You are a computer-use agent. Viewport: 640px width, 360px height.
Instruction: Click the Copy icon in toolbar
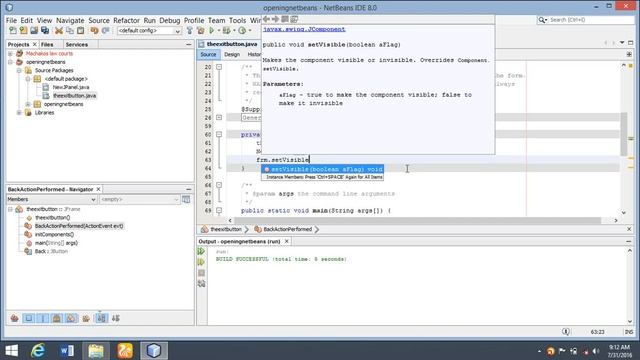(70, 31)
